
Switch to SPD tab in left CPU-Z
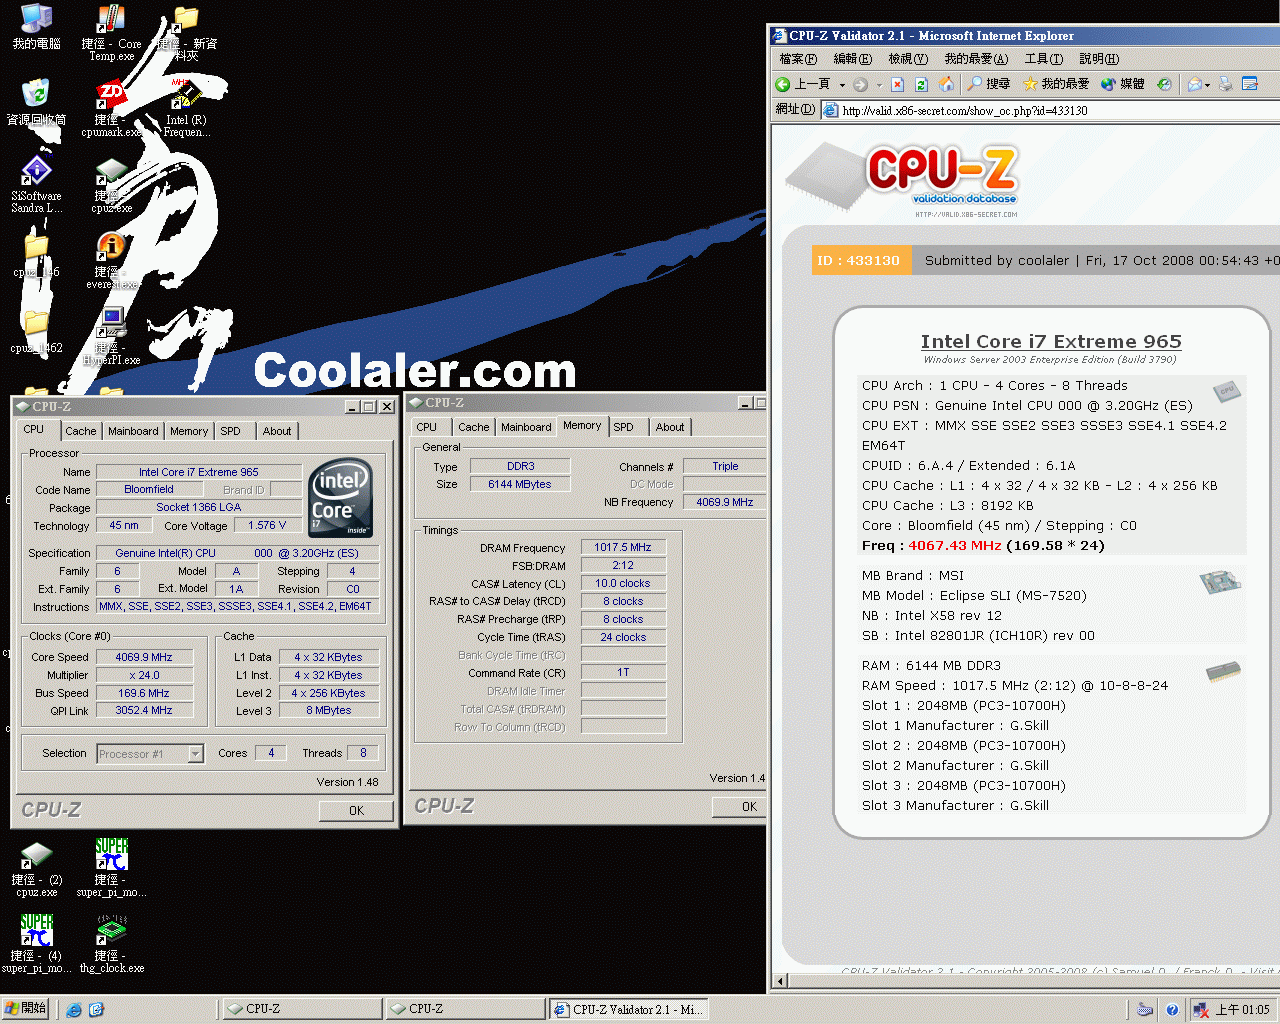coord(231,431)
